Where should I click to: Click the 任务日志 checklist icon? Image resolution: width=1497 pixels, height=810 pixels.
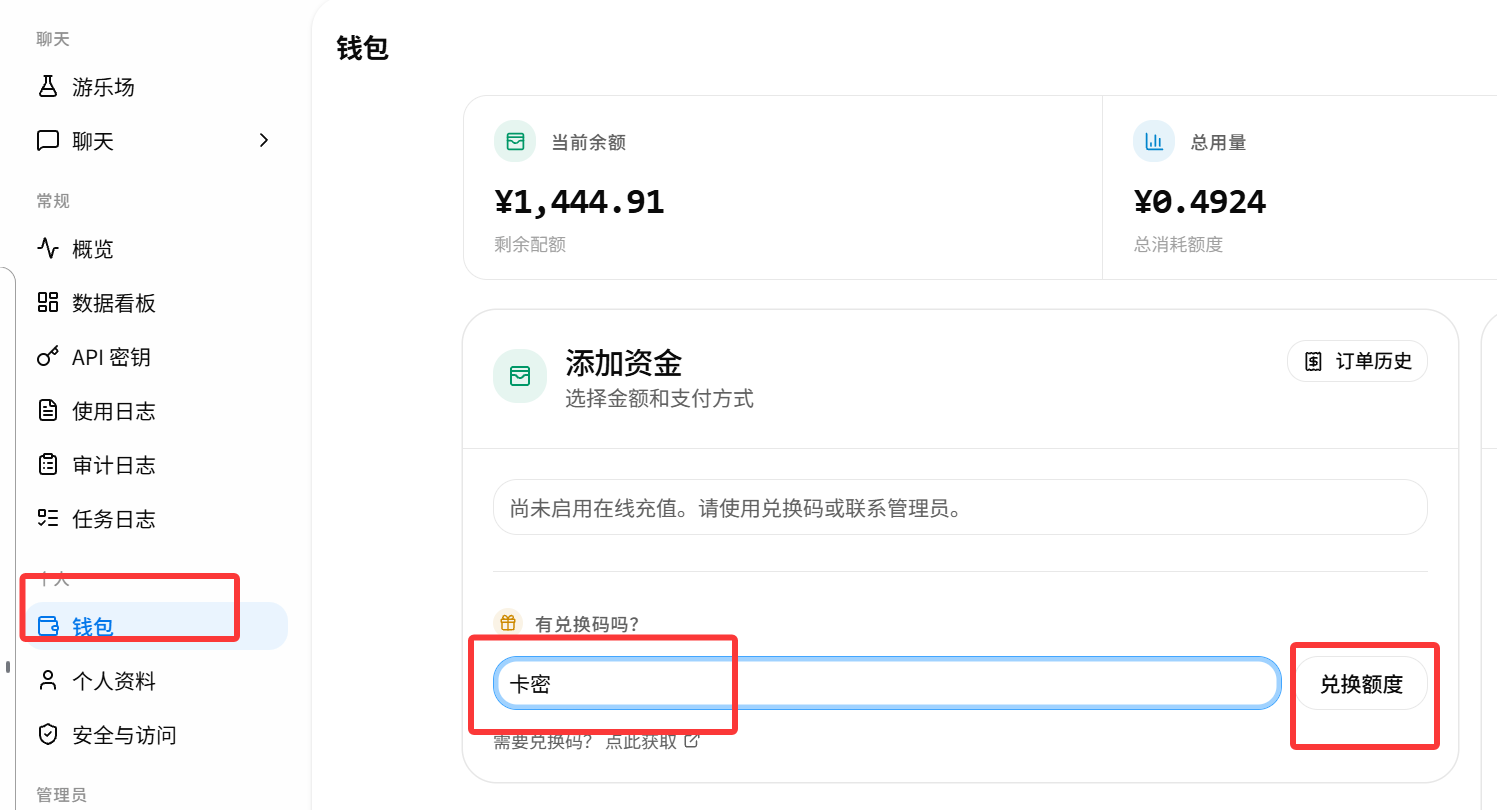pos(48,519)
